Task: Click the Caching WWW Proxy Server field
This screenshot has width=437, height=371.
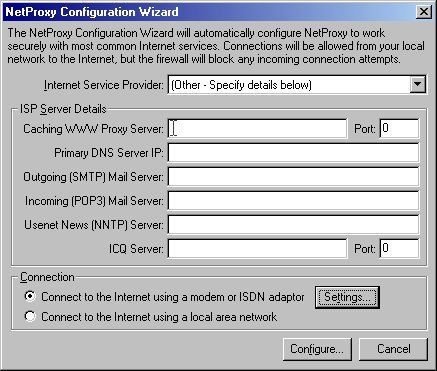Action: point(257,129)
